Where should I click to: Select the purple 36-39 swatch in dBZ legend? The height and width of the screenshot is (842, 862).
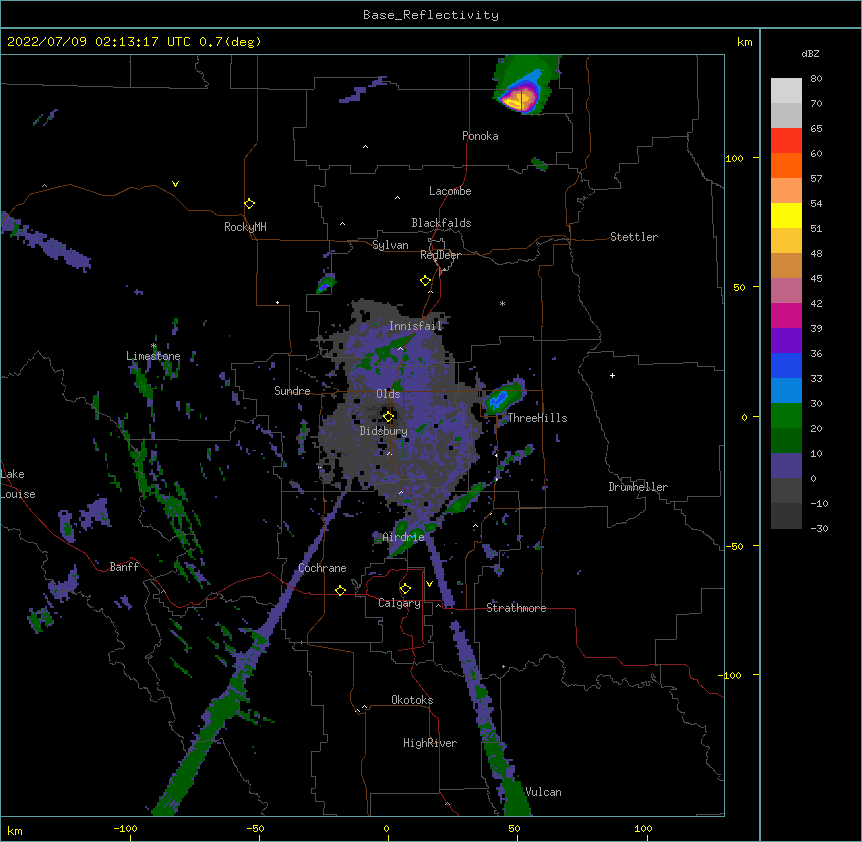click(x=786, y=341)
